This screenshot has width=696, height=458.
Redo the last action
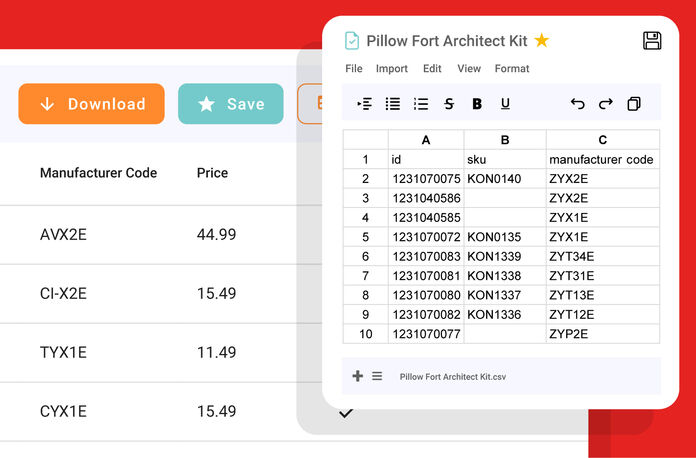pos(605,103)
